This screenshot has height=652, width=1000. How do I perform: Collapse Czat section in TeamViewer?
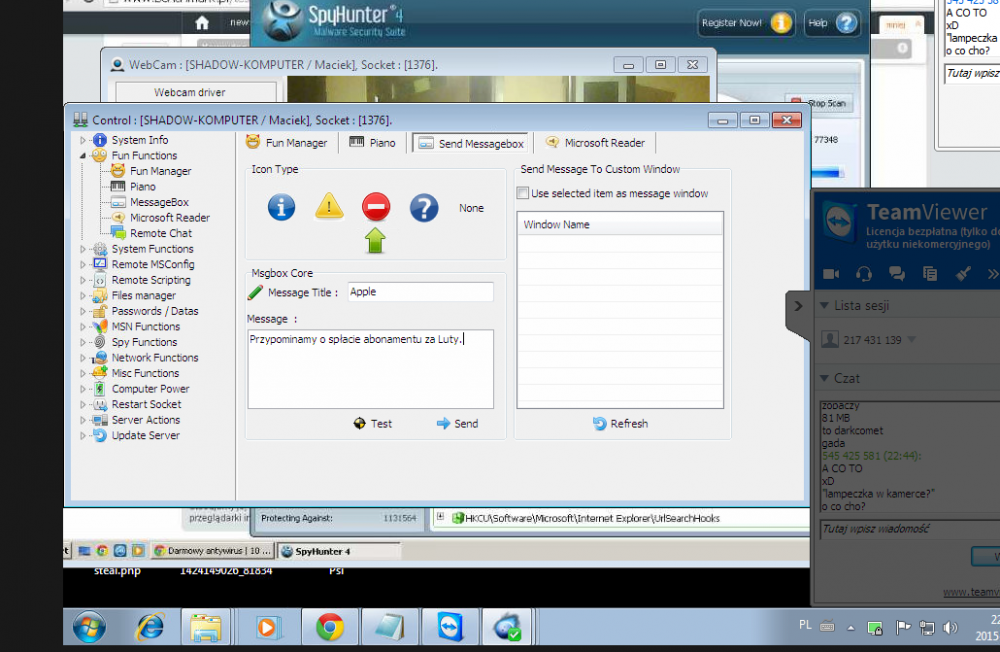point(824,378)
